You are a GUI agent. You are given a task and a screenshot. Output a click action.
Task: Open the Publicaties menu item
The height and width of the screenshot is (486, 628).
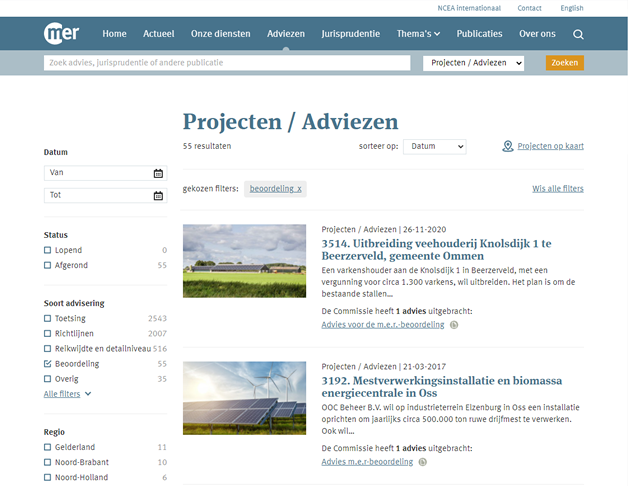[x=479, y=34]
